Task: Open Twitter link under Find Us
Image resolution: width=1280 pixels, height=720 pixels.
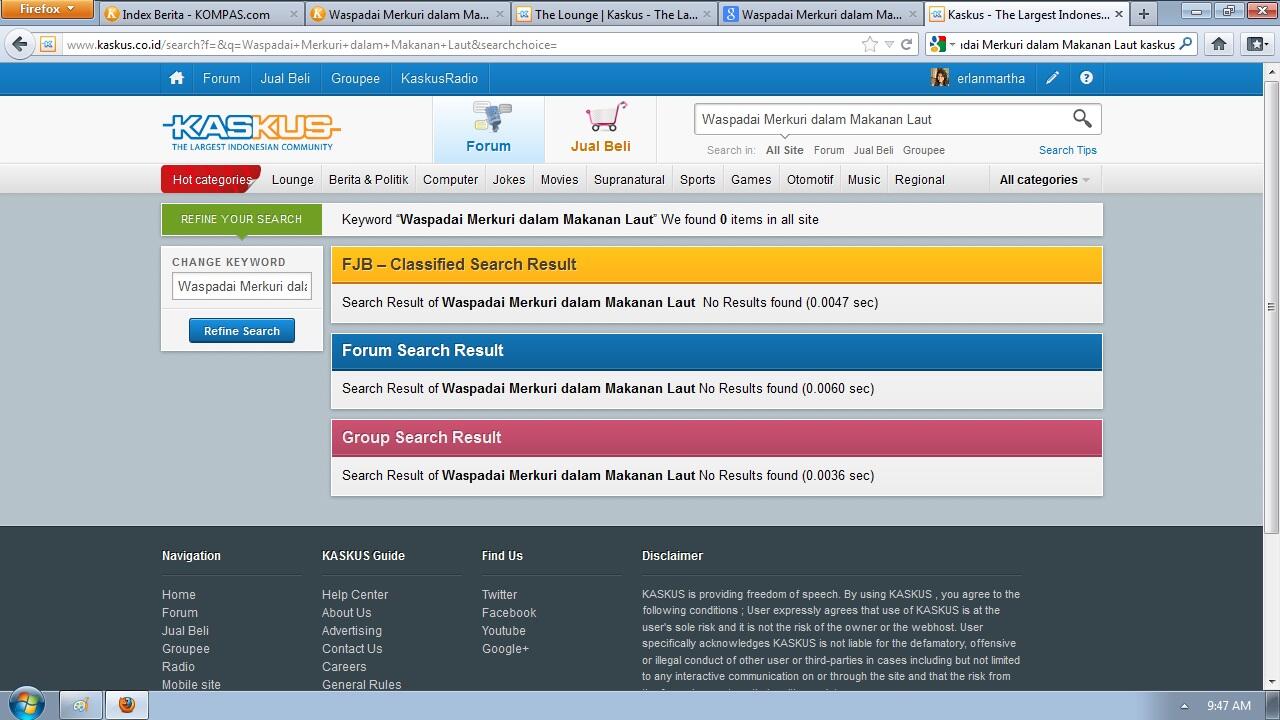Action: 499,595
